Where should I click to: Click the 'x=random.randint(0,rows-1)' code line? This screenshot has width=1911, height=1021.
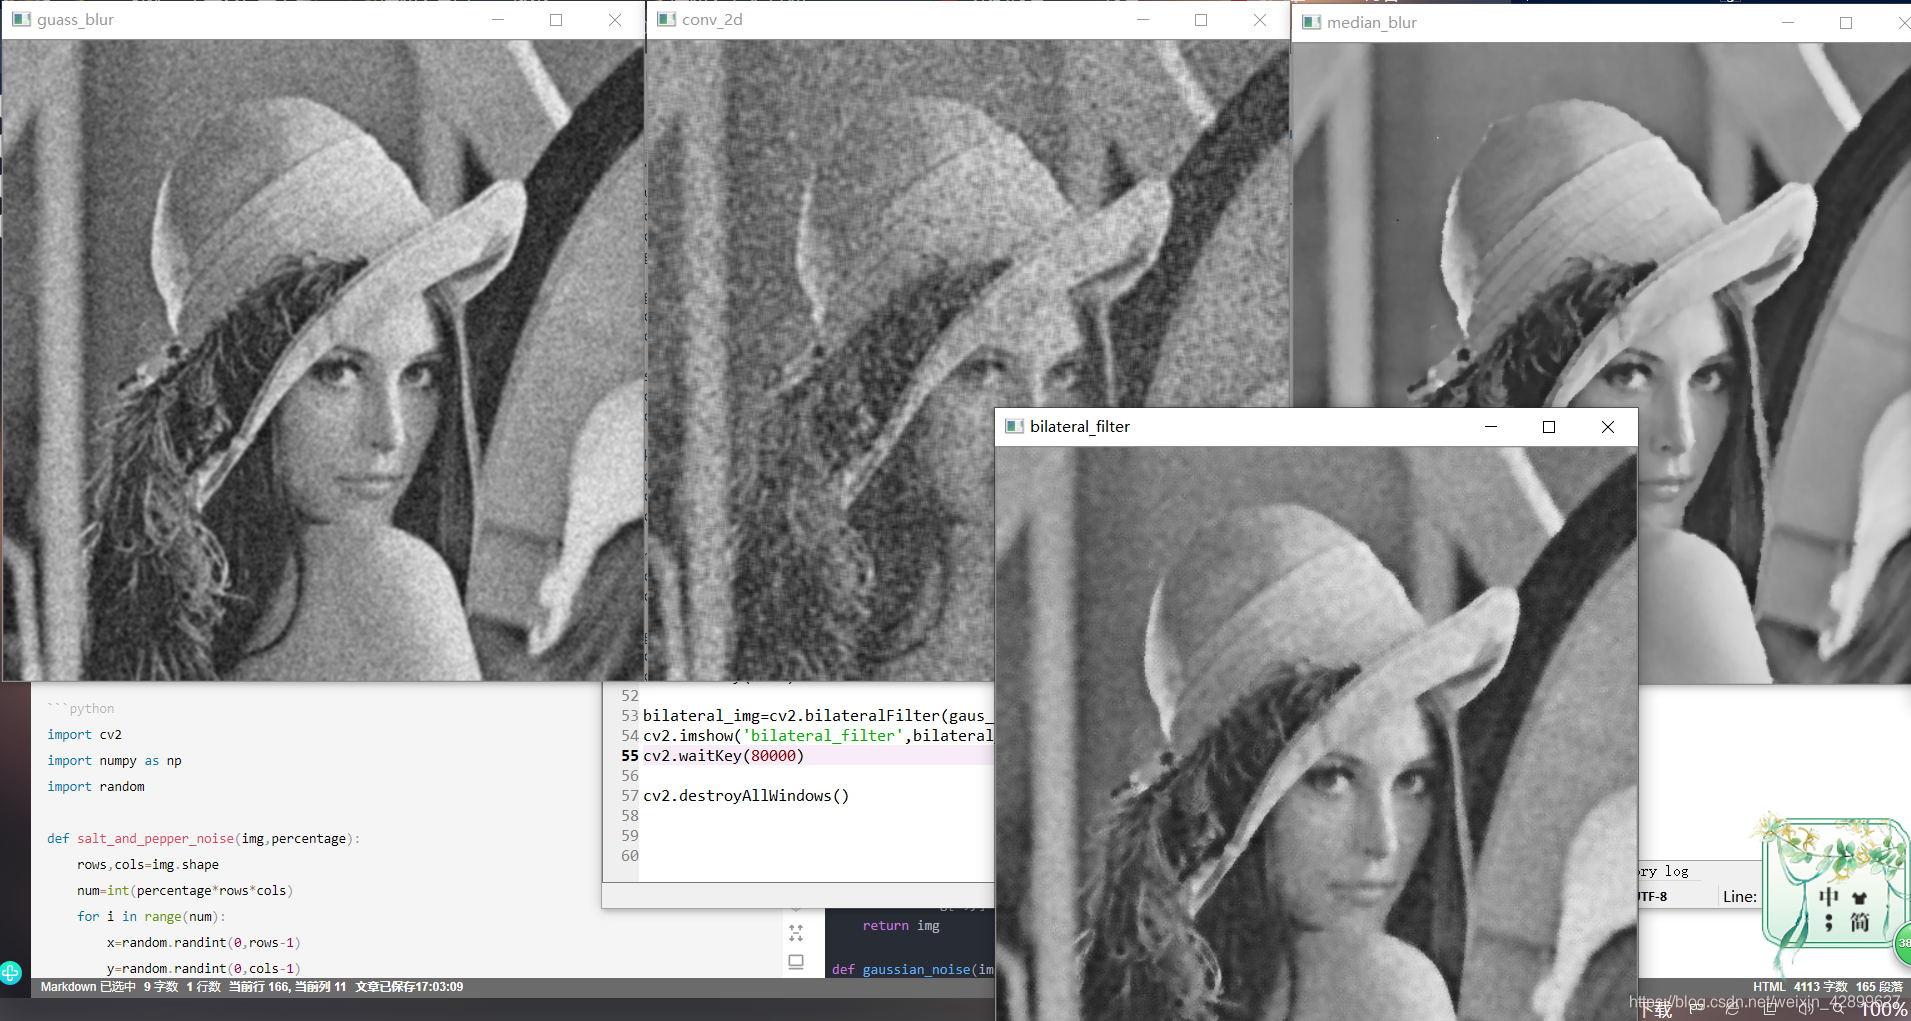coord(203,942)
